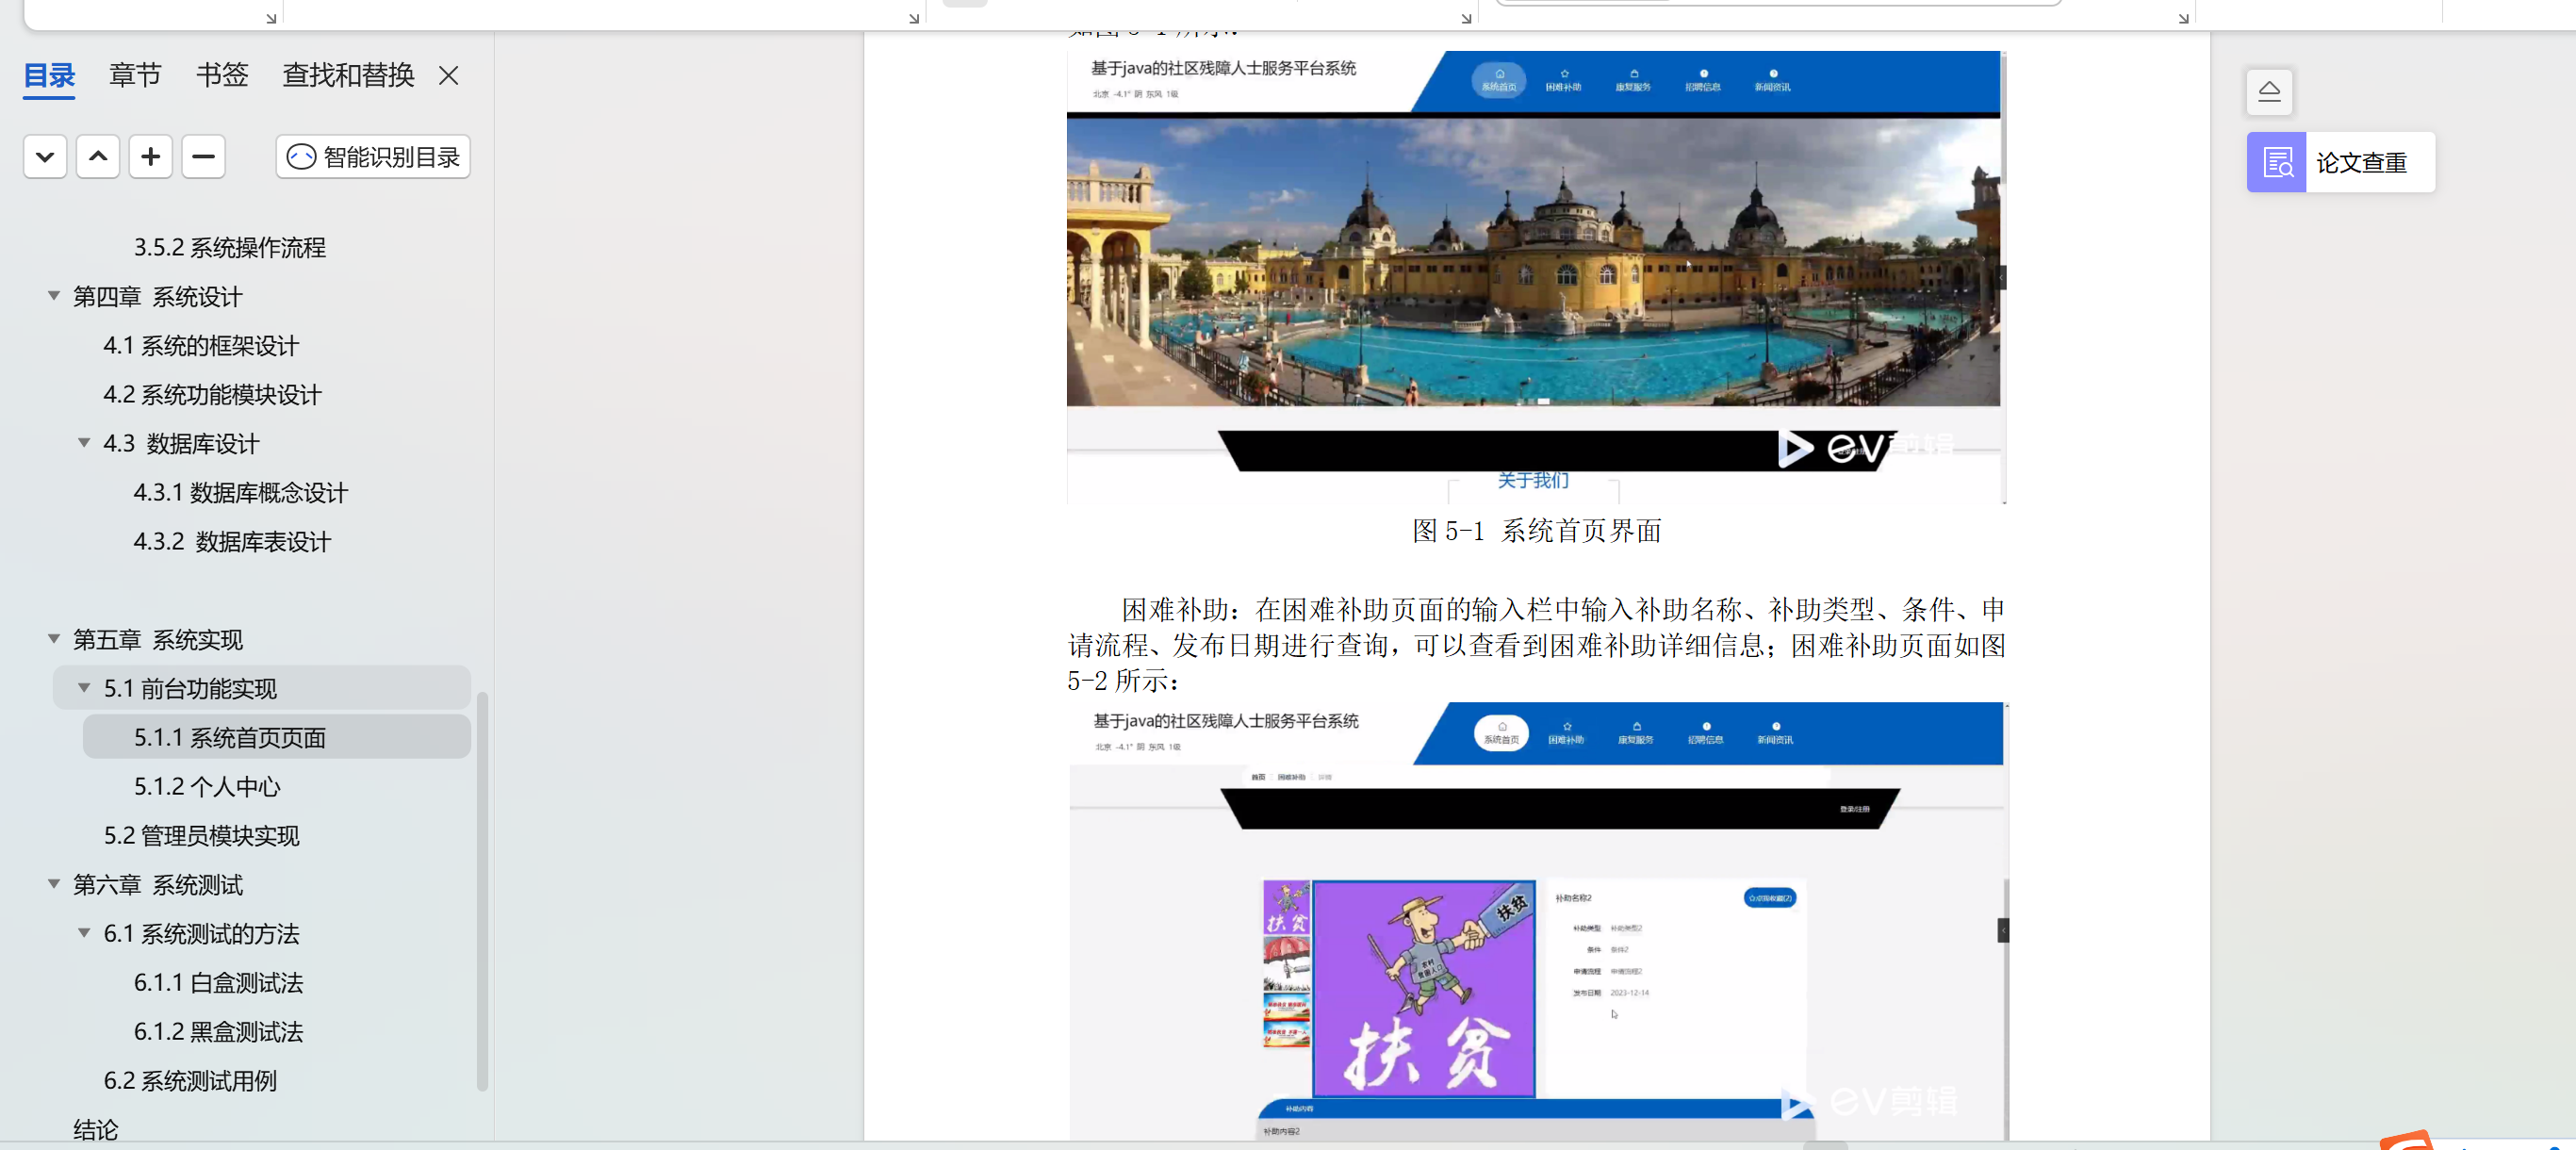
Task: Click the plus promote heading button
Action: pos(151,157)
